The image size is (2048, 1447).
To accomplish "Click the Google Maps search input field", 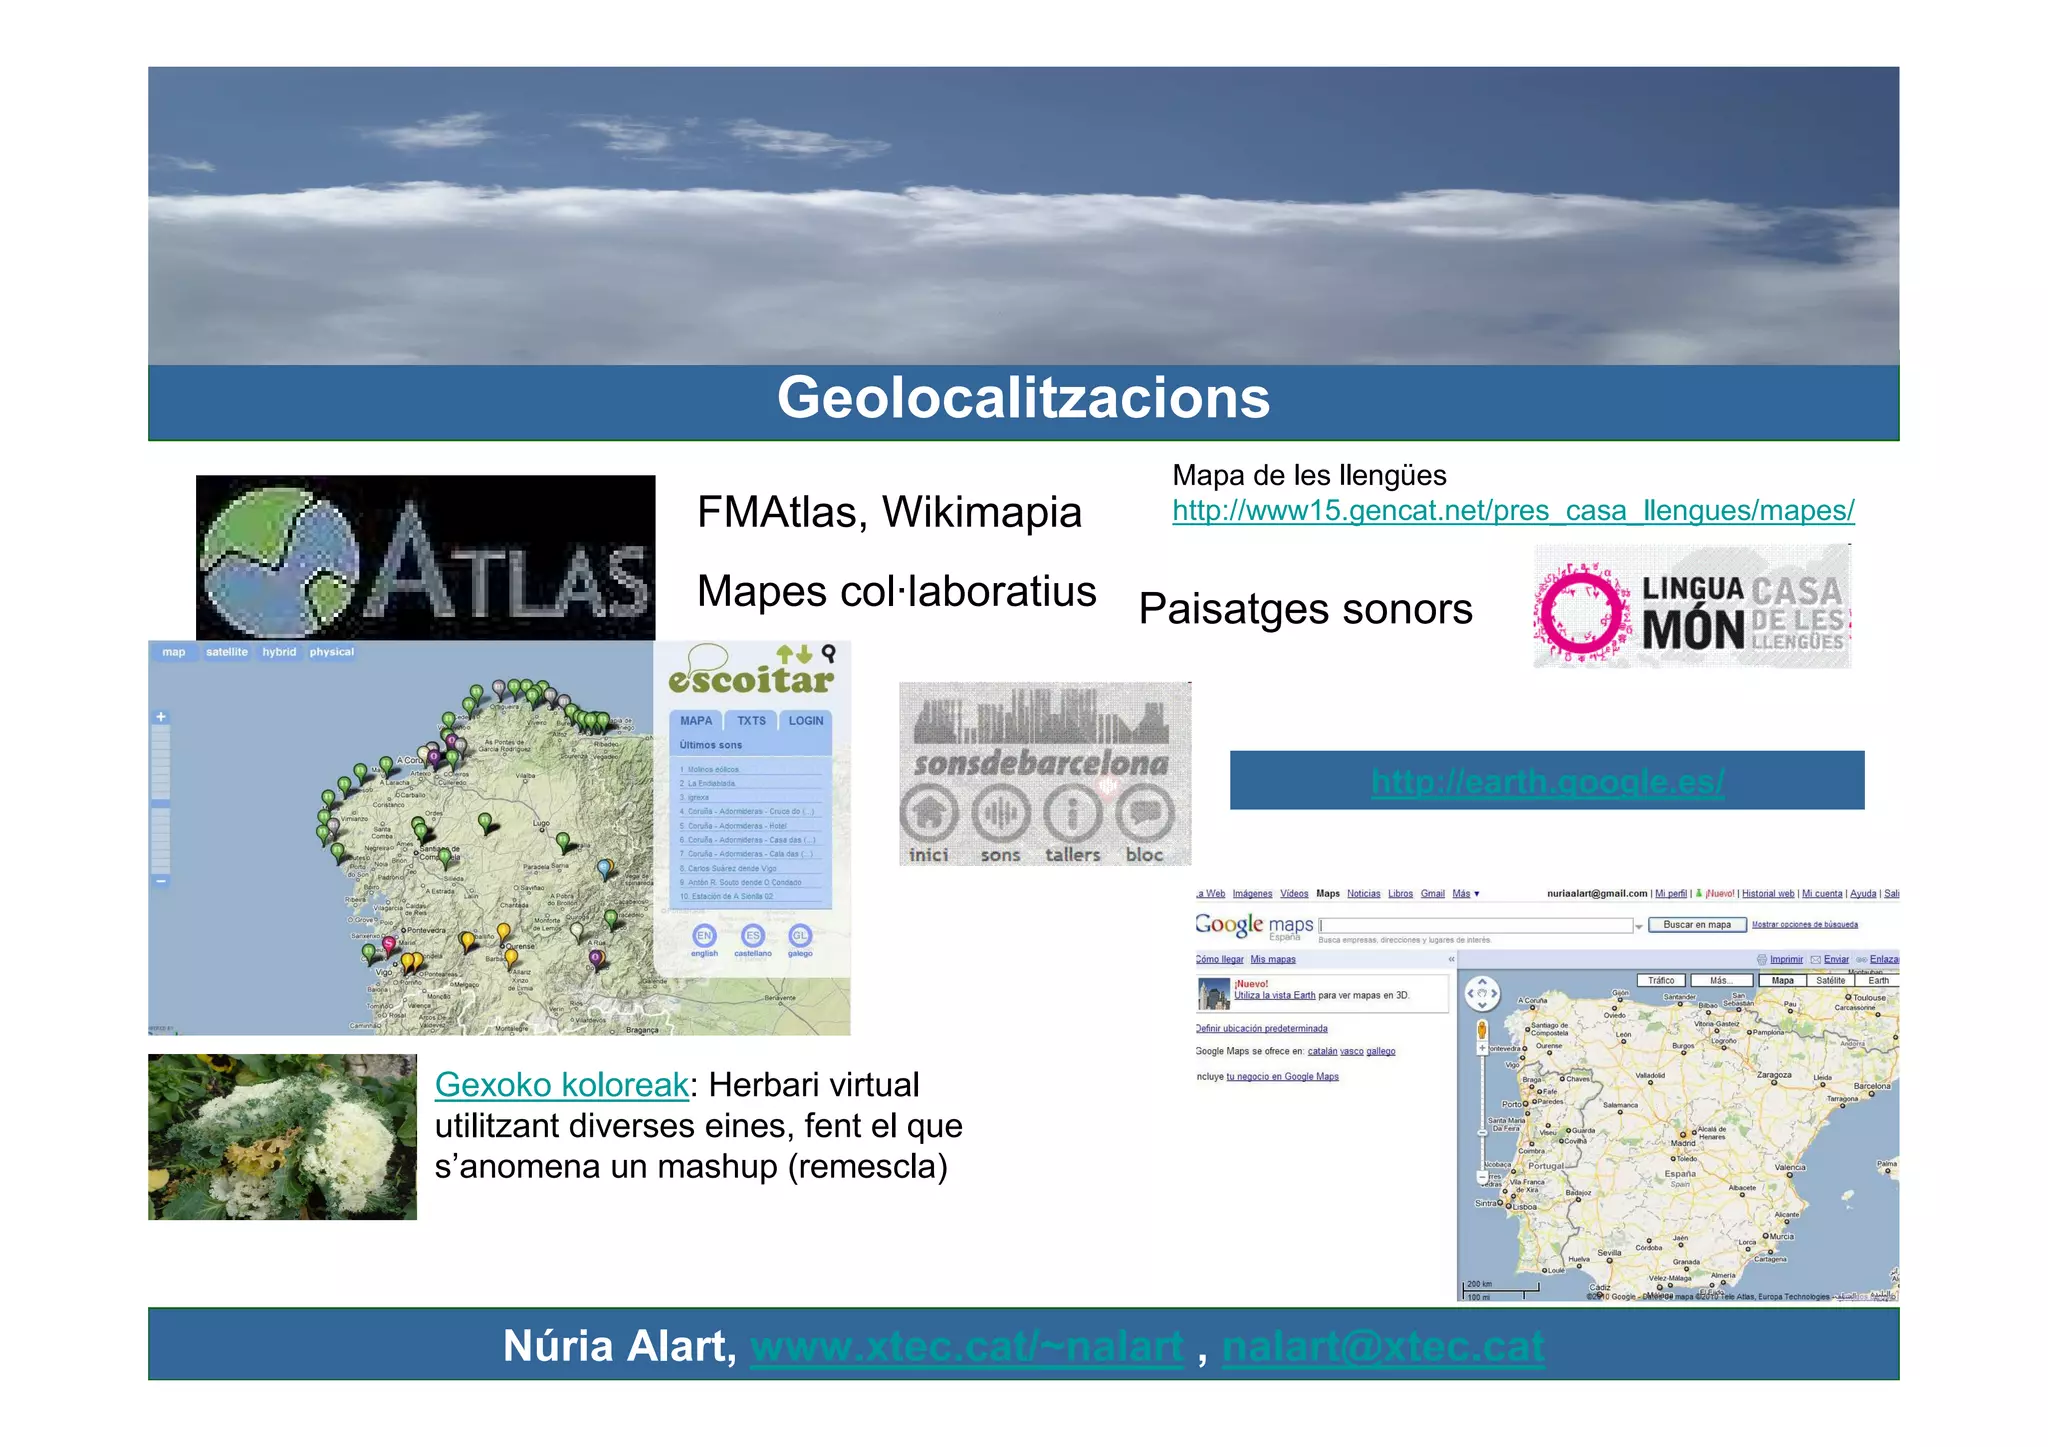I will click(x=1475, y=926).
